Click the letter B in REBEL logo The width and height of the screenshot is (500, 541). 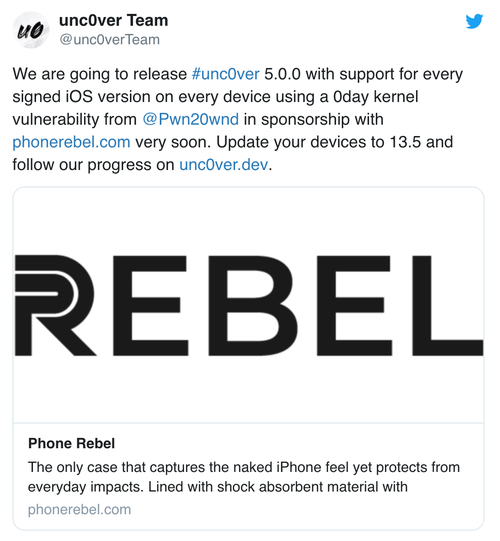tap(253, 305)
